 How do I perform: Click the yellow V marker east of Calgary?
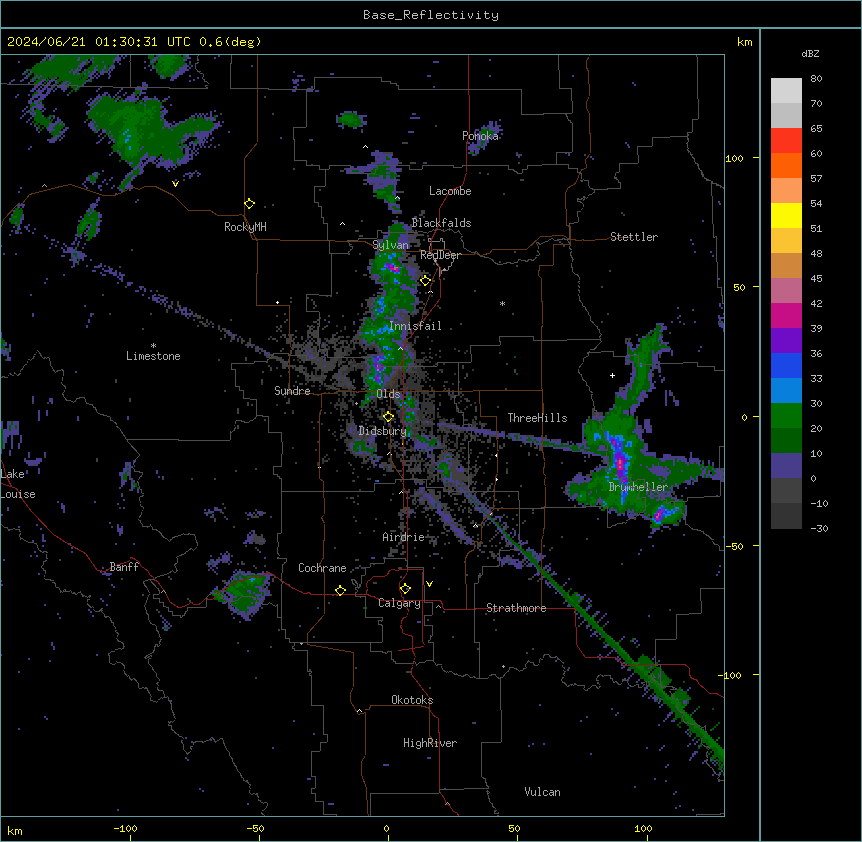[x=429, y=584]
